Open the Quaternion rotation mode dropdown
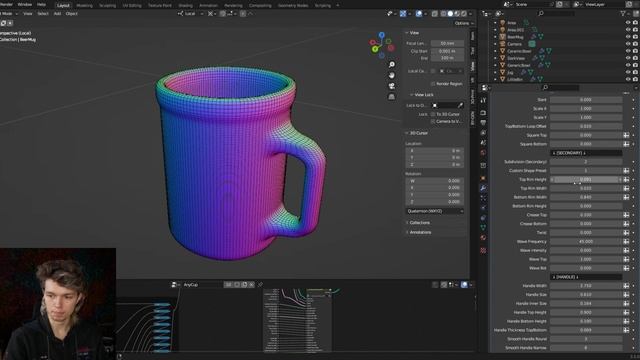640x360 pixels. (435, 211)
